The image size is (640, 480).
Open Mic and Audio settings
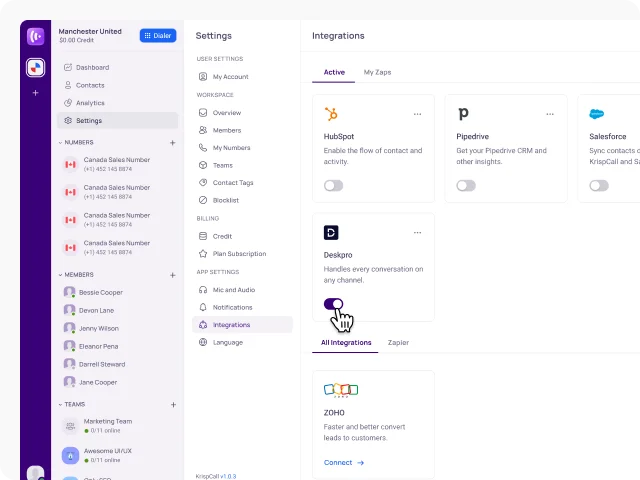point(227,290)
